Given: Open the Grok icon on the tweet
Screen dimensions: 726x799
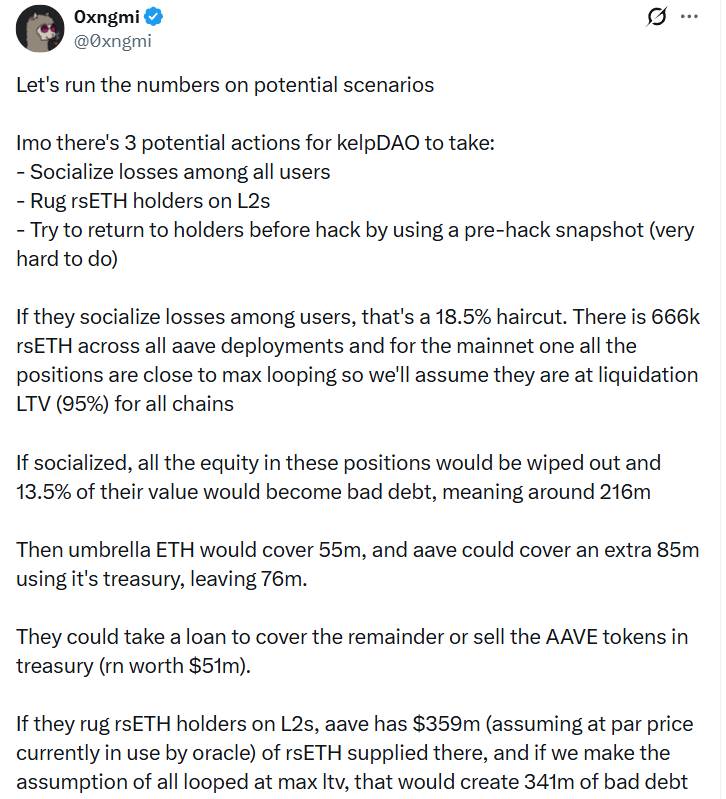Looking at the screenshot, I should pyautogui.click(x=657, y=17).
